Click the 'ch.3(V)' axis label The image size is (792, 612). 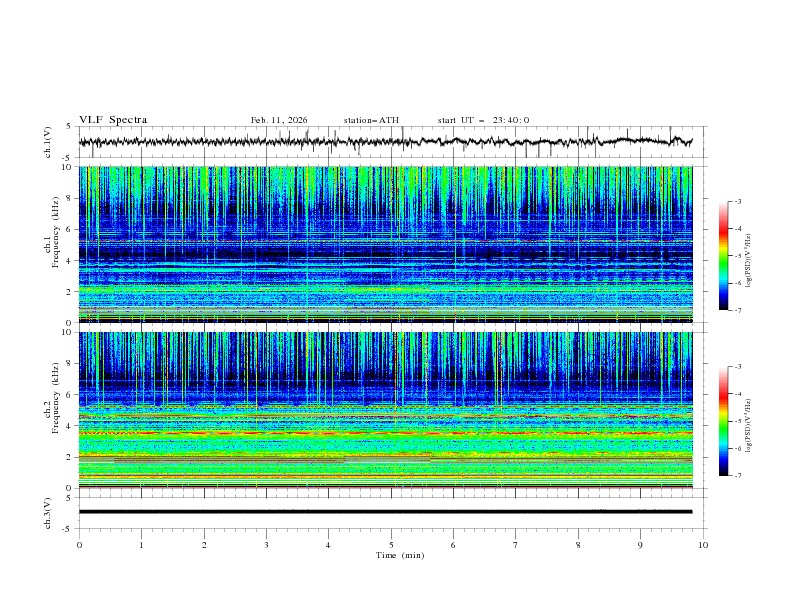click(x=48, y=513)
